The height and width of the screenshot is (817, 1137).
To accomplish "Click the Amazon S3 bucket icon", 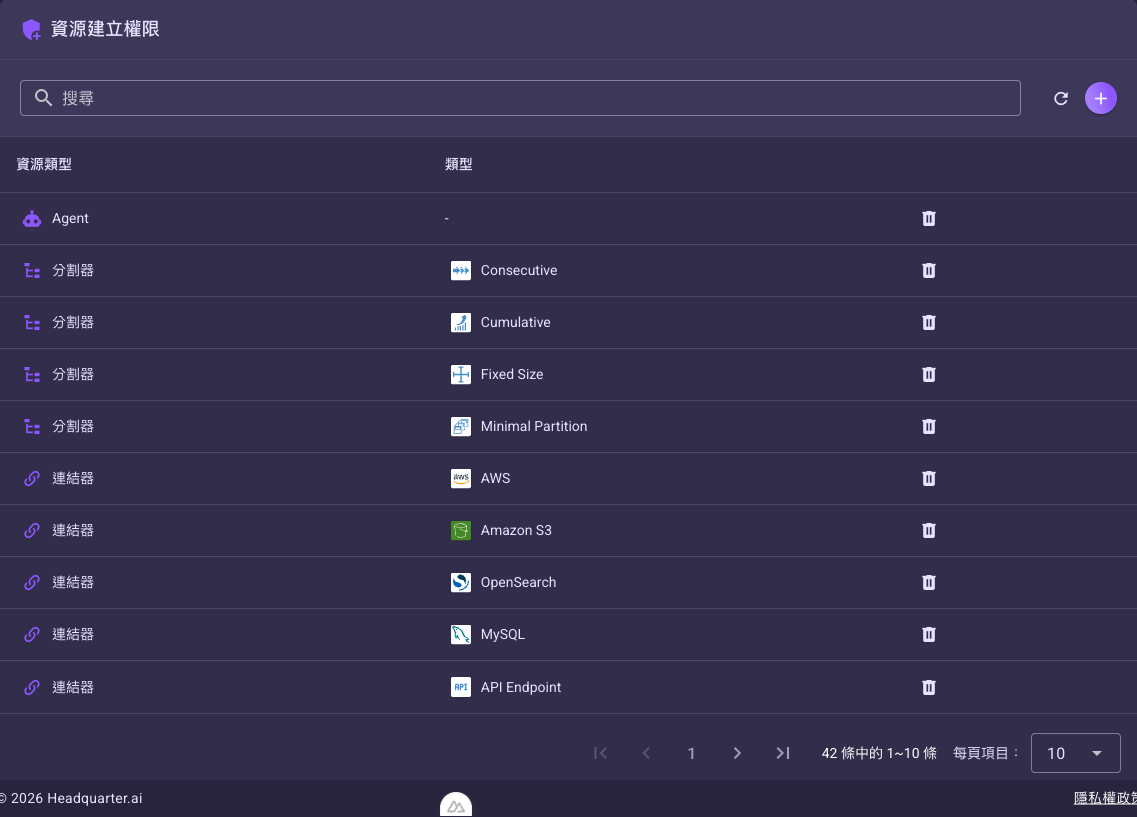I will tap(460, 531).
